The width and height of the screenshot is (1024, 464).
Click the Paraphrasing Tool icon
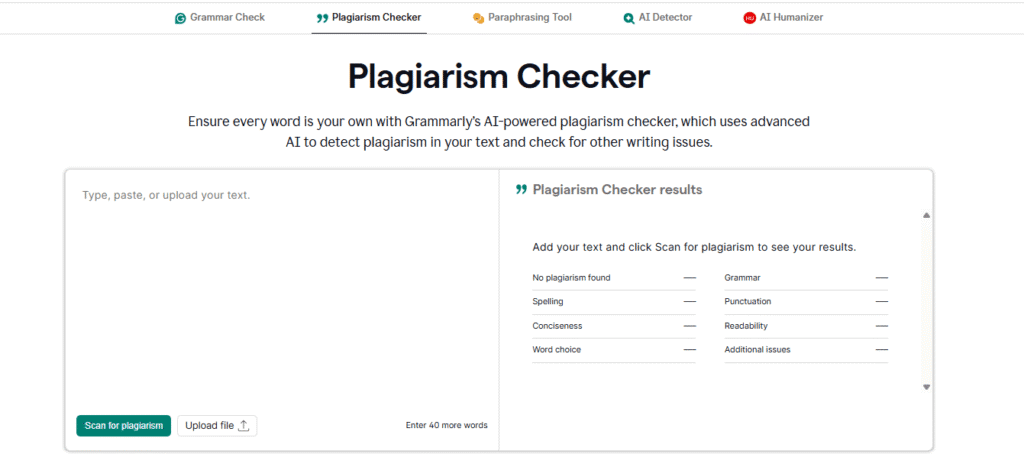478,18
